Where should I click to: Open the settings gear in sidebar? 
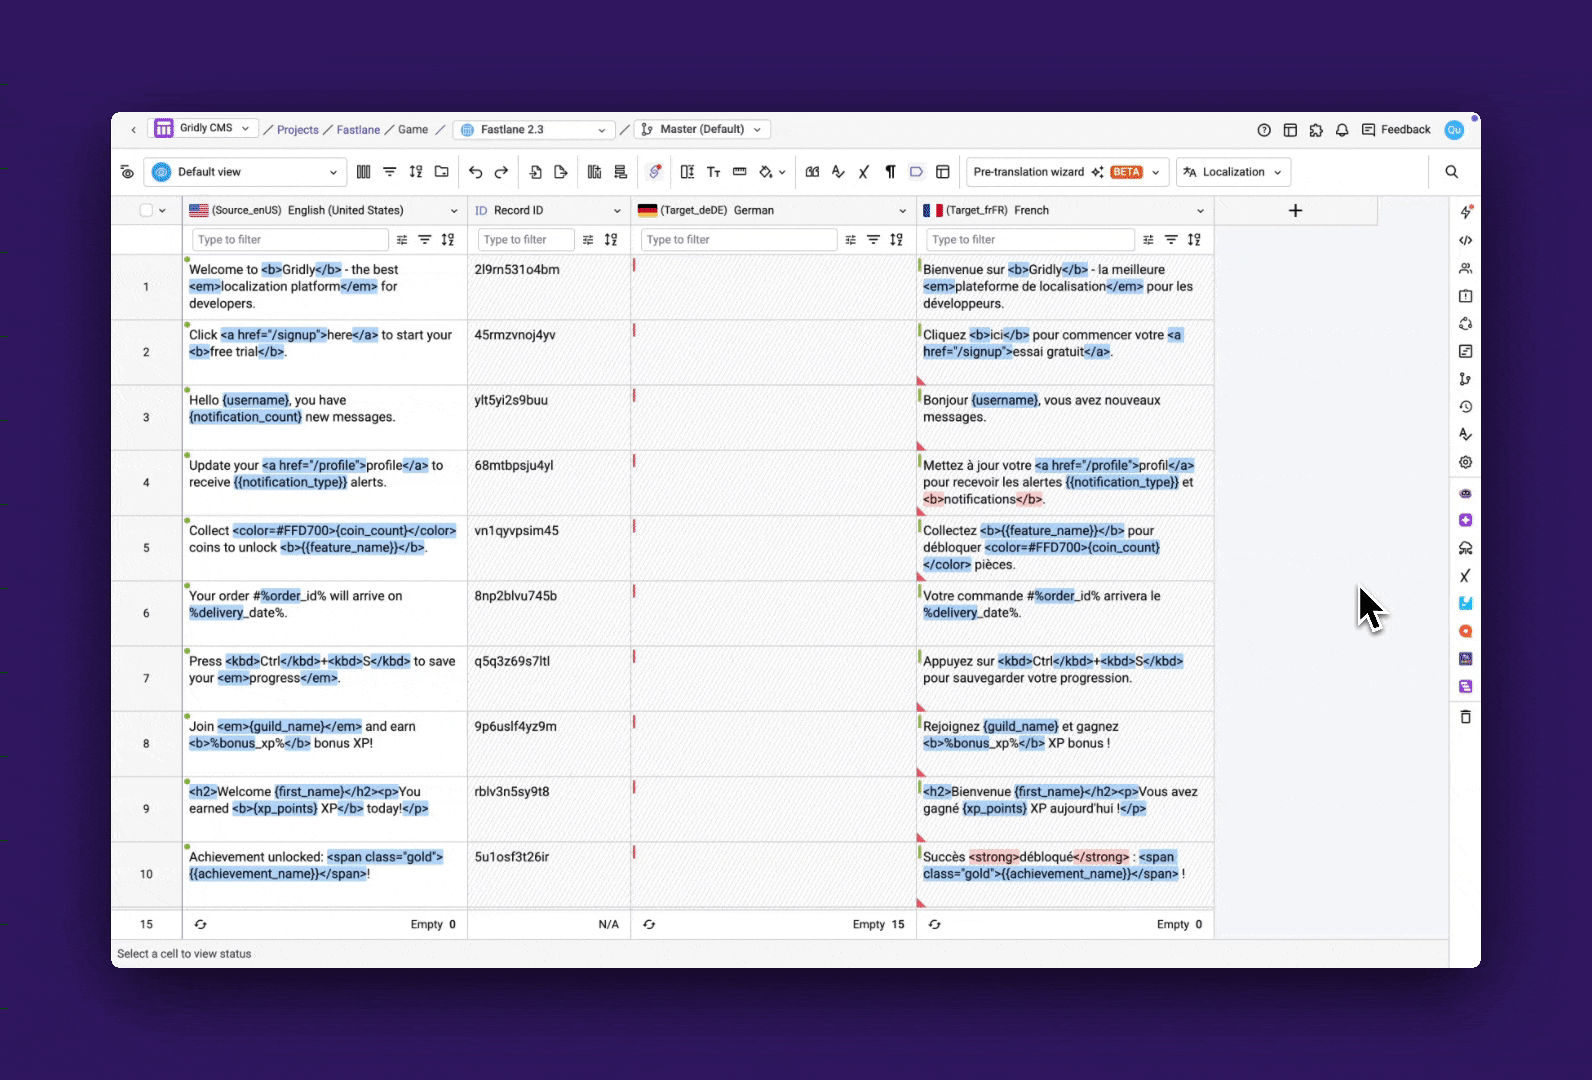coord(1466,462)
